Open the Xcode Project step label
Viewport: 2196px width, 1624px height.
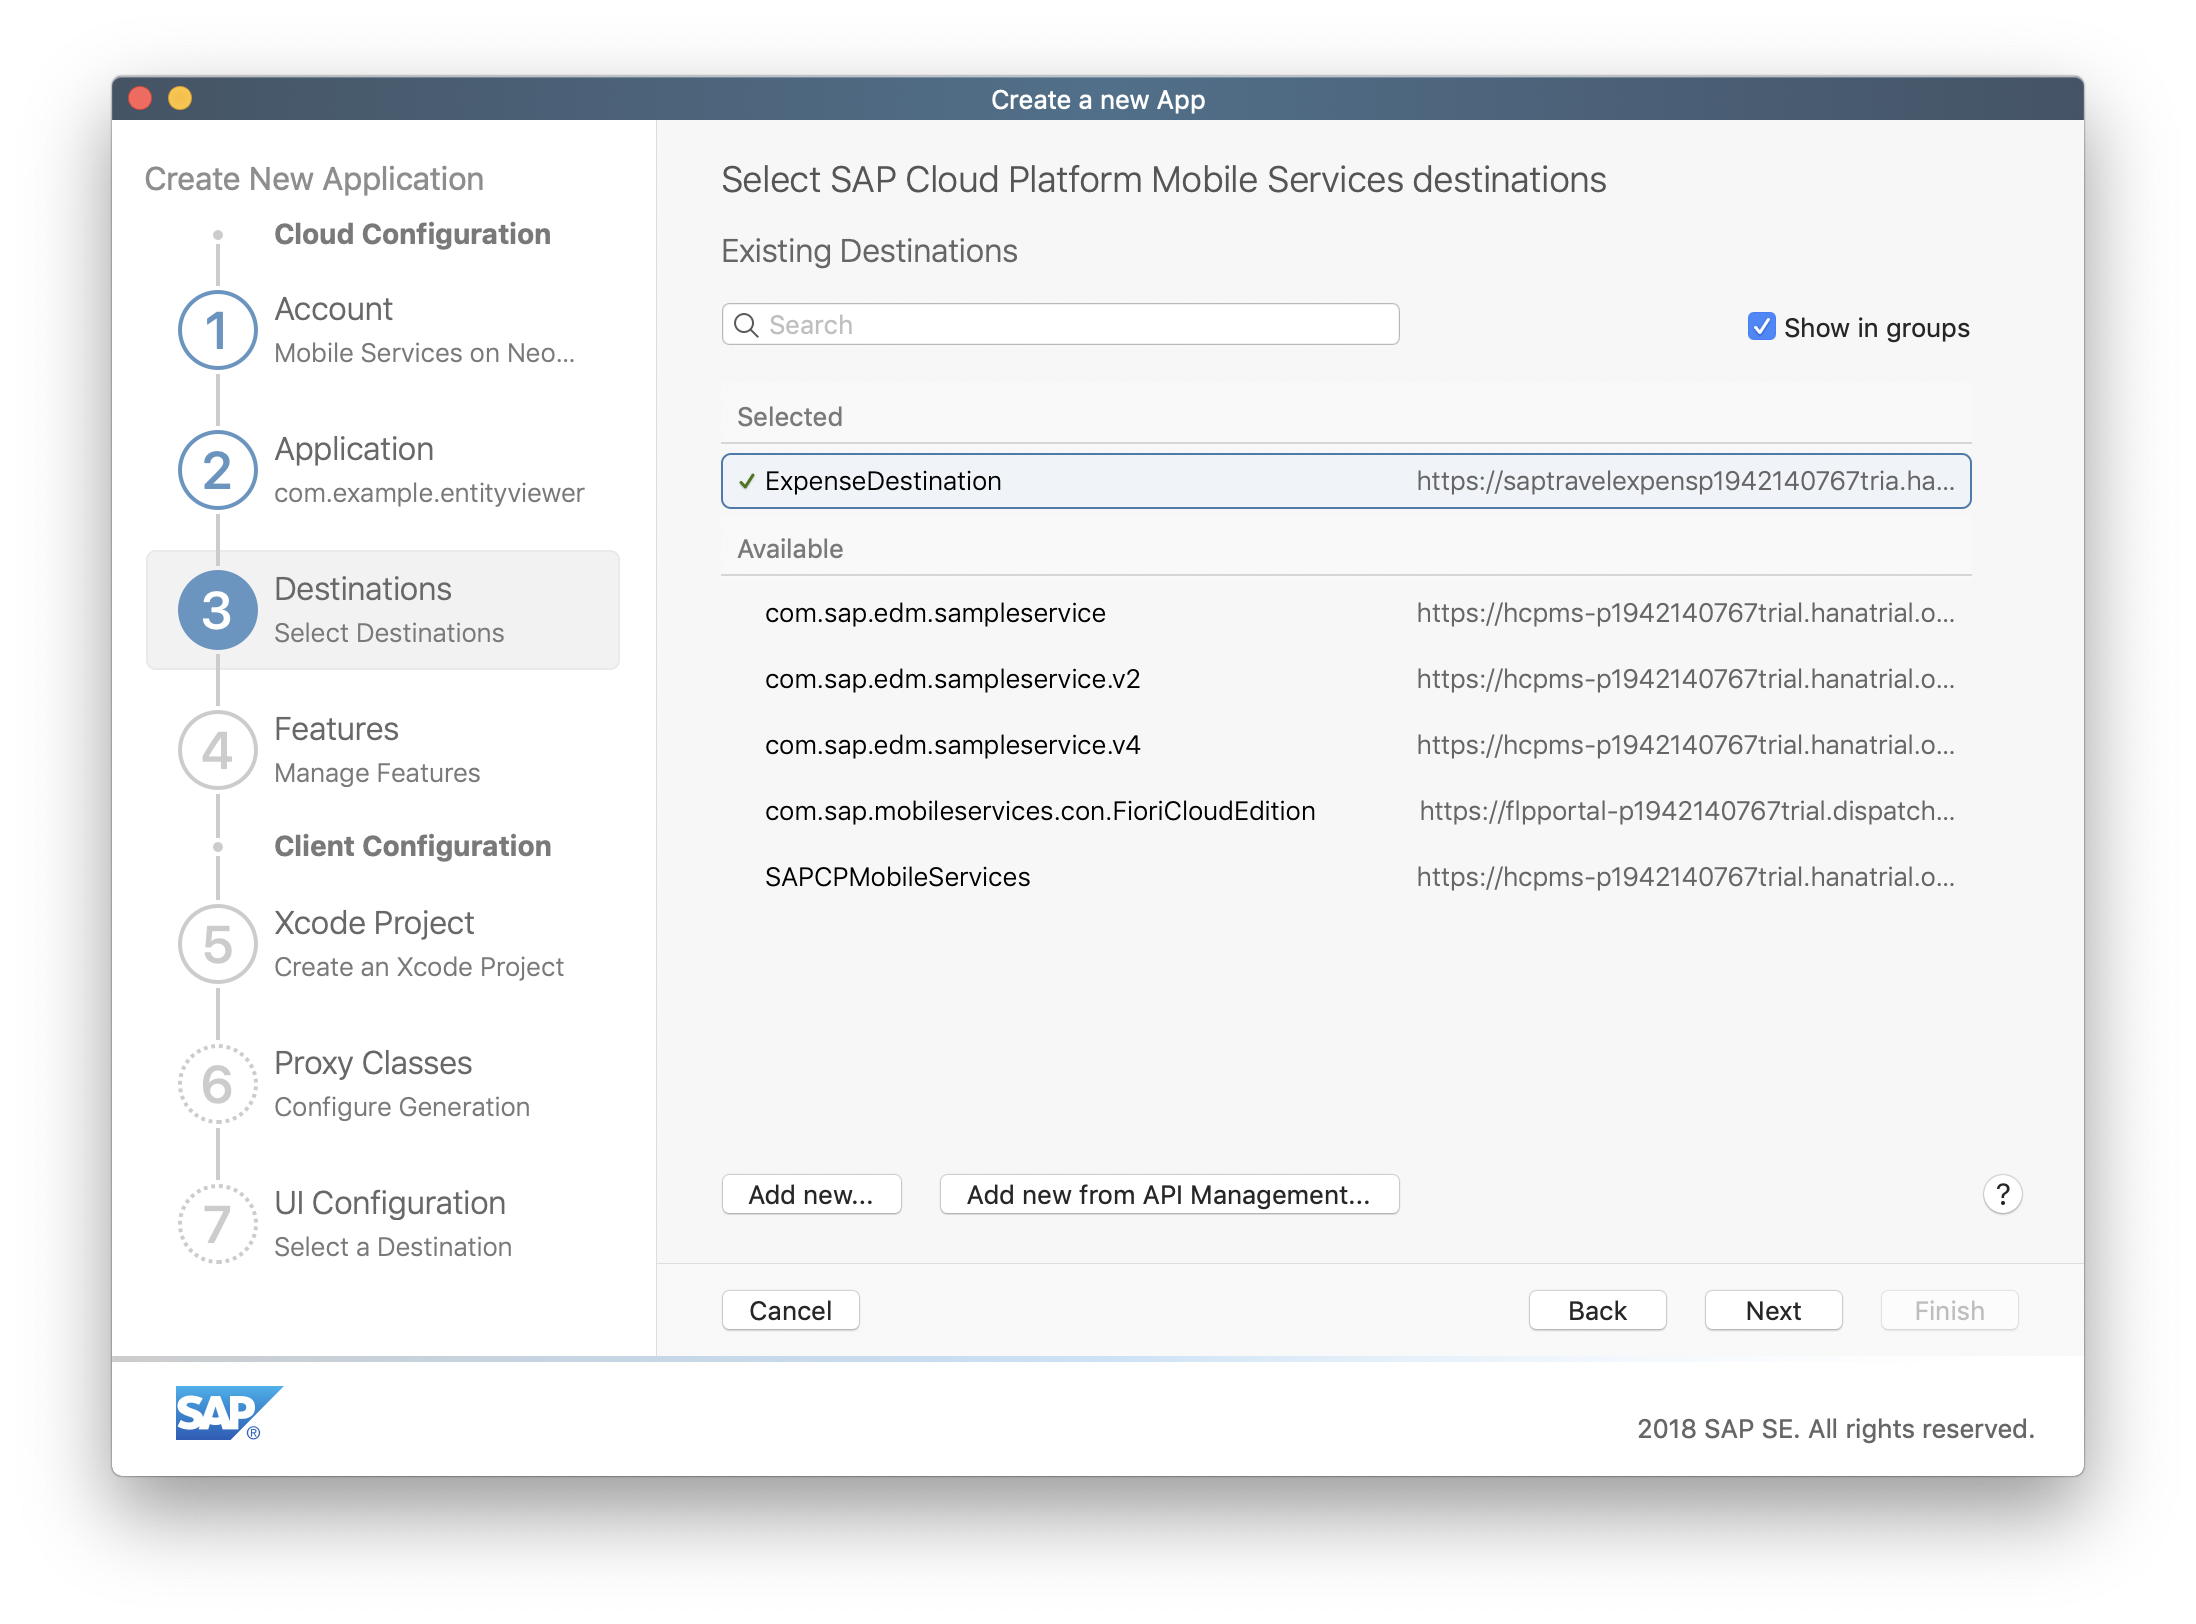374,923
